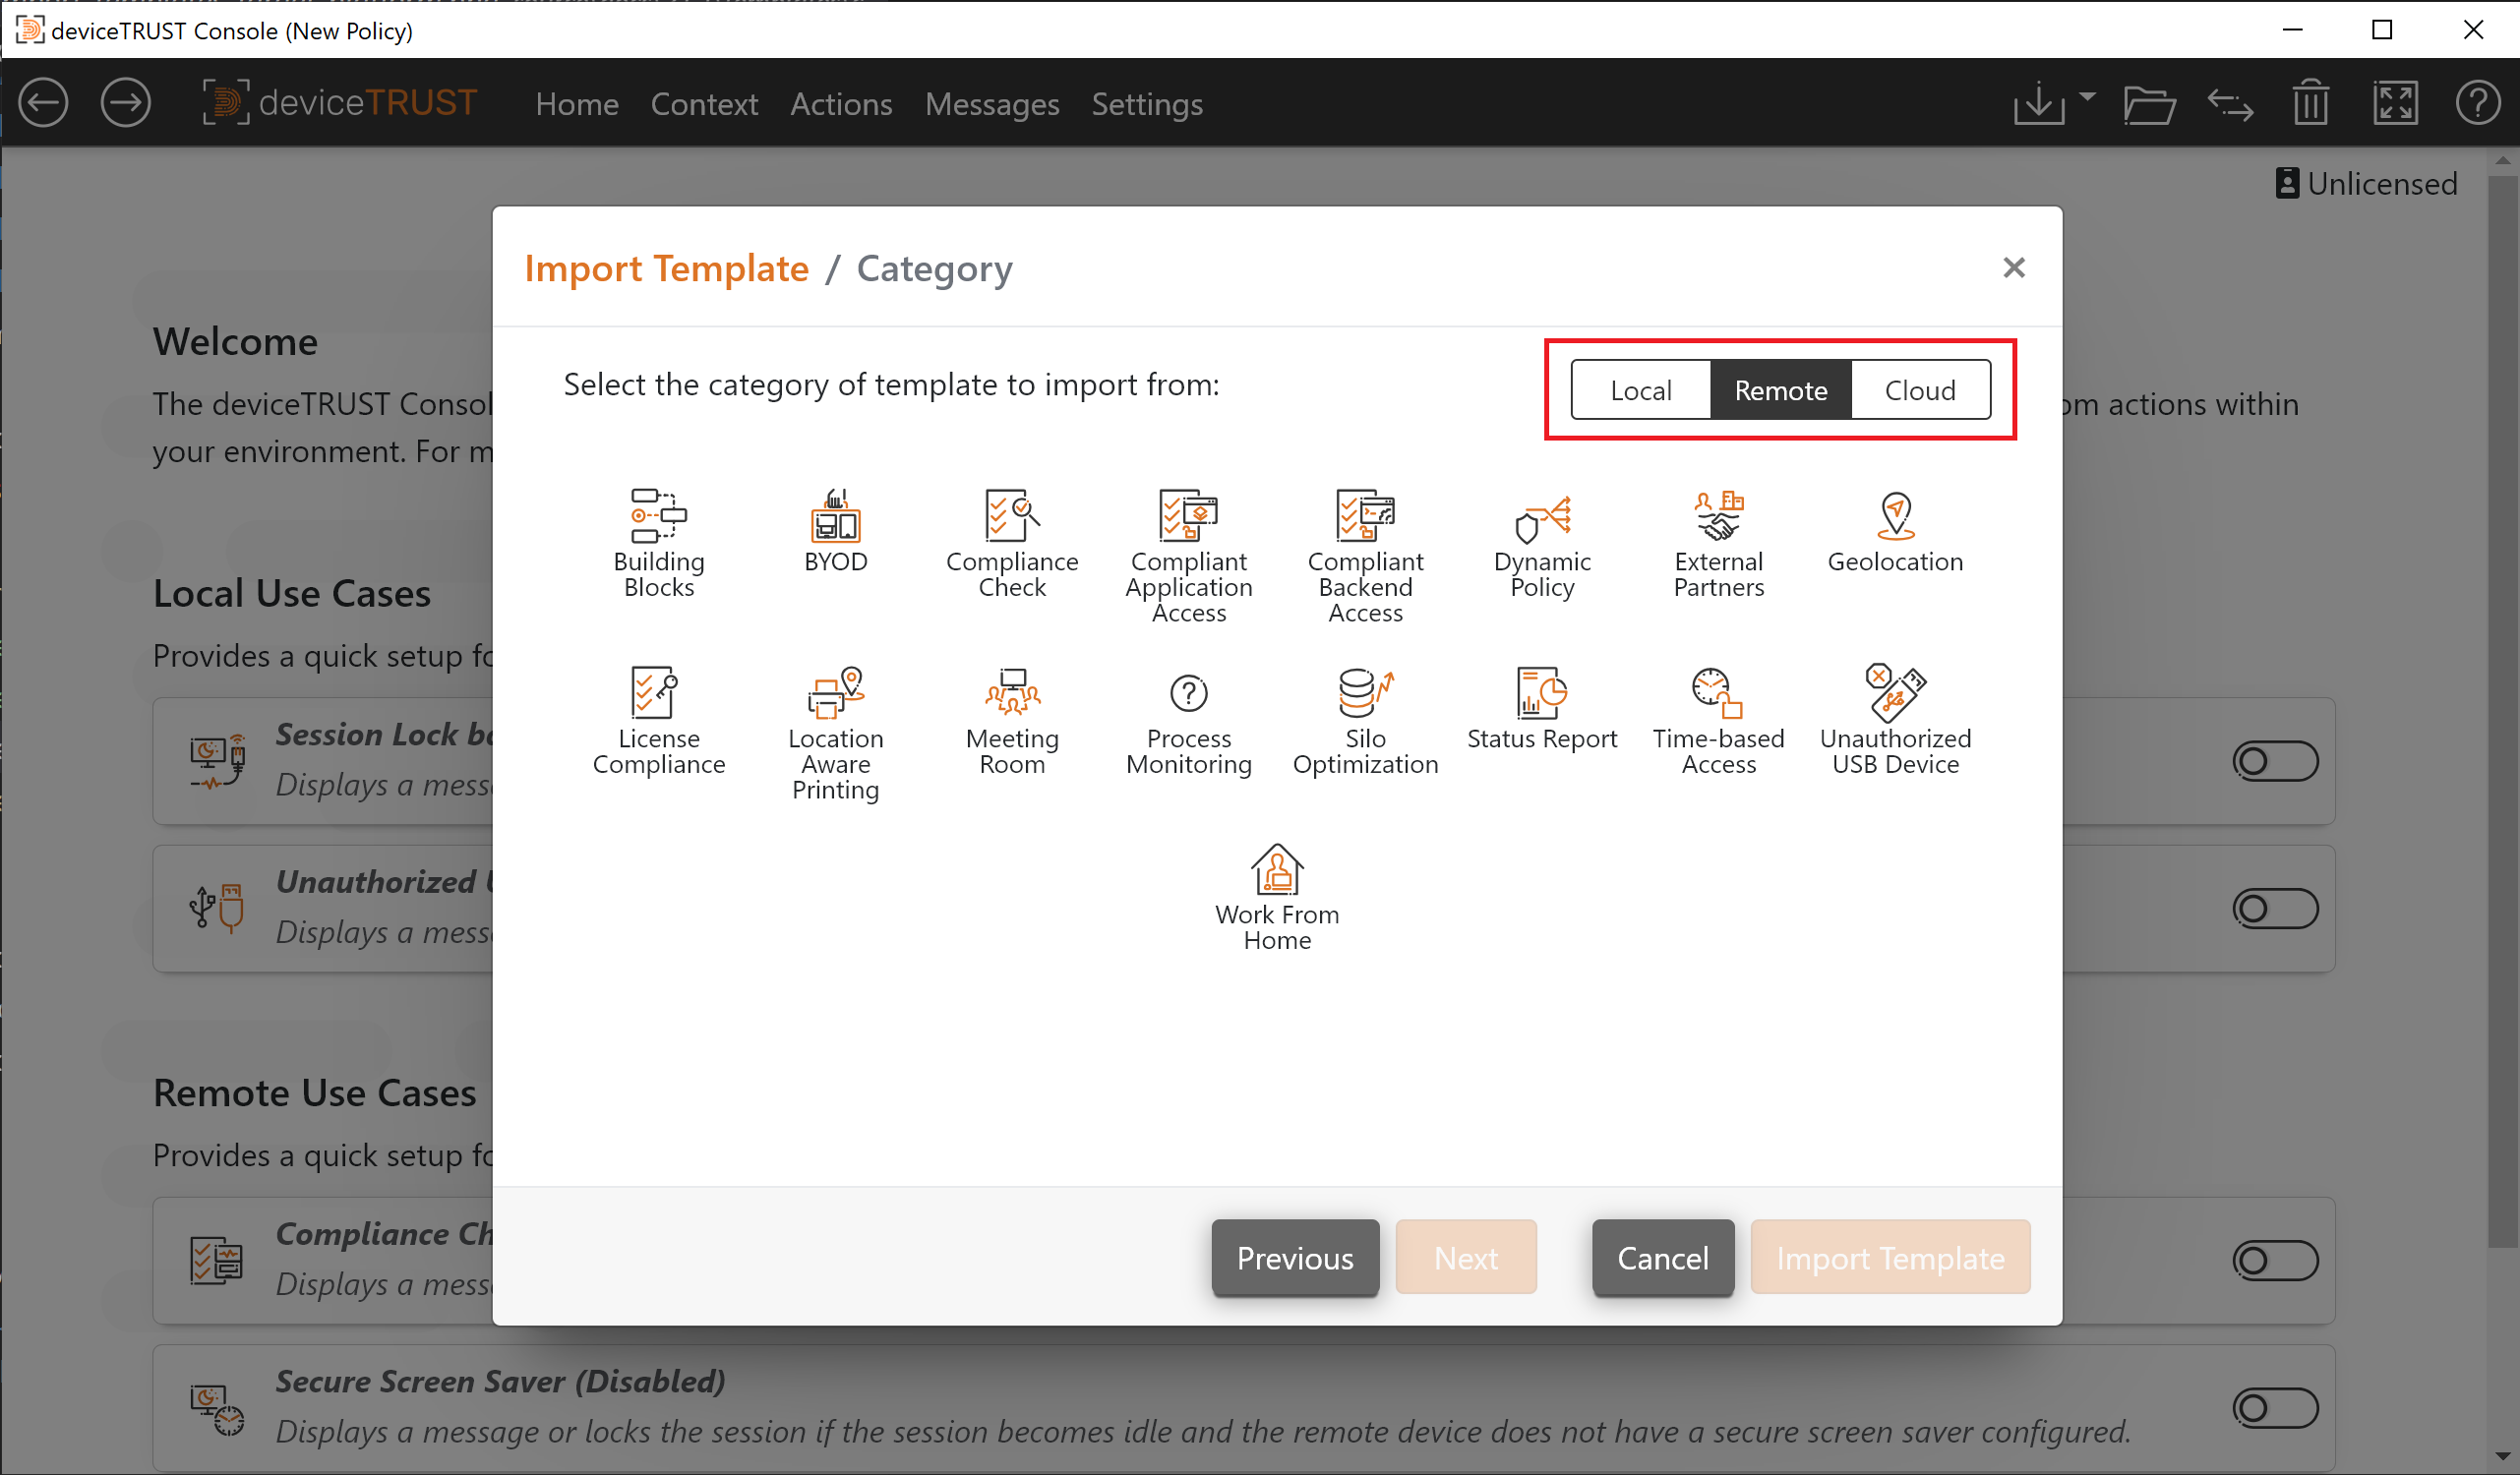Close the dialog with the X
This screenshot has width=2520, height=1475.
click(x=2014, y=268)
